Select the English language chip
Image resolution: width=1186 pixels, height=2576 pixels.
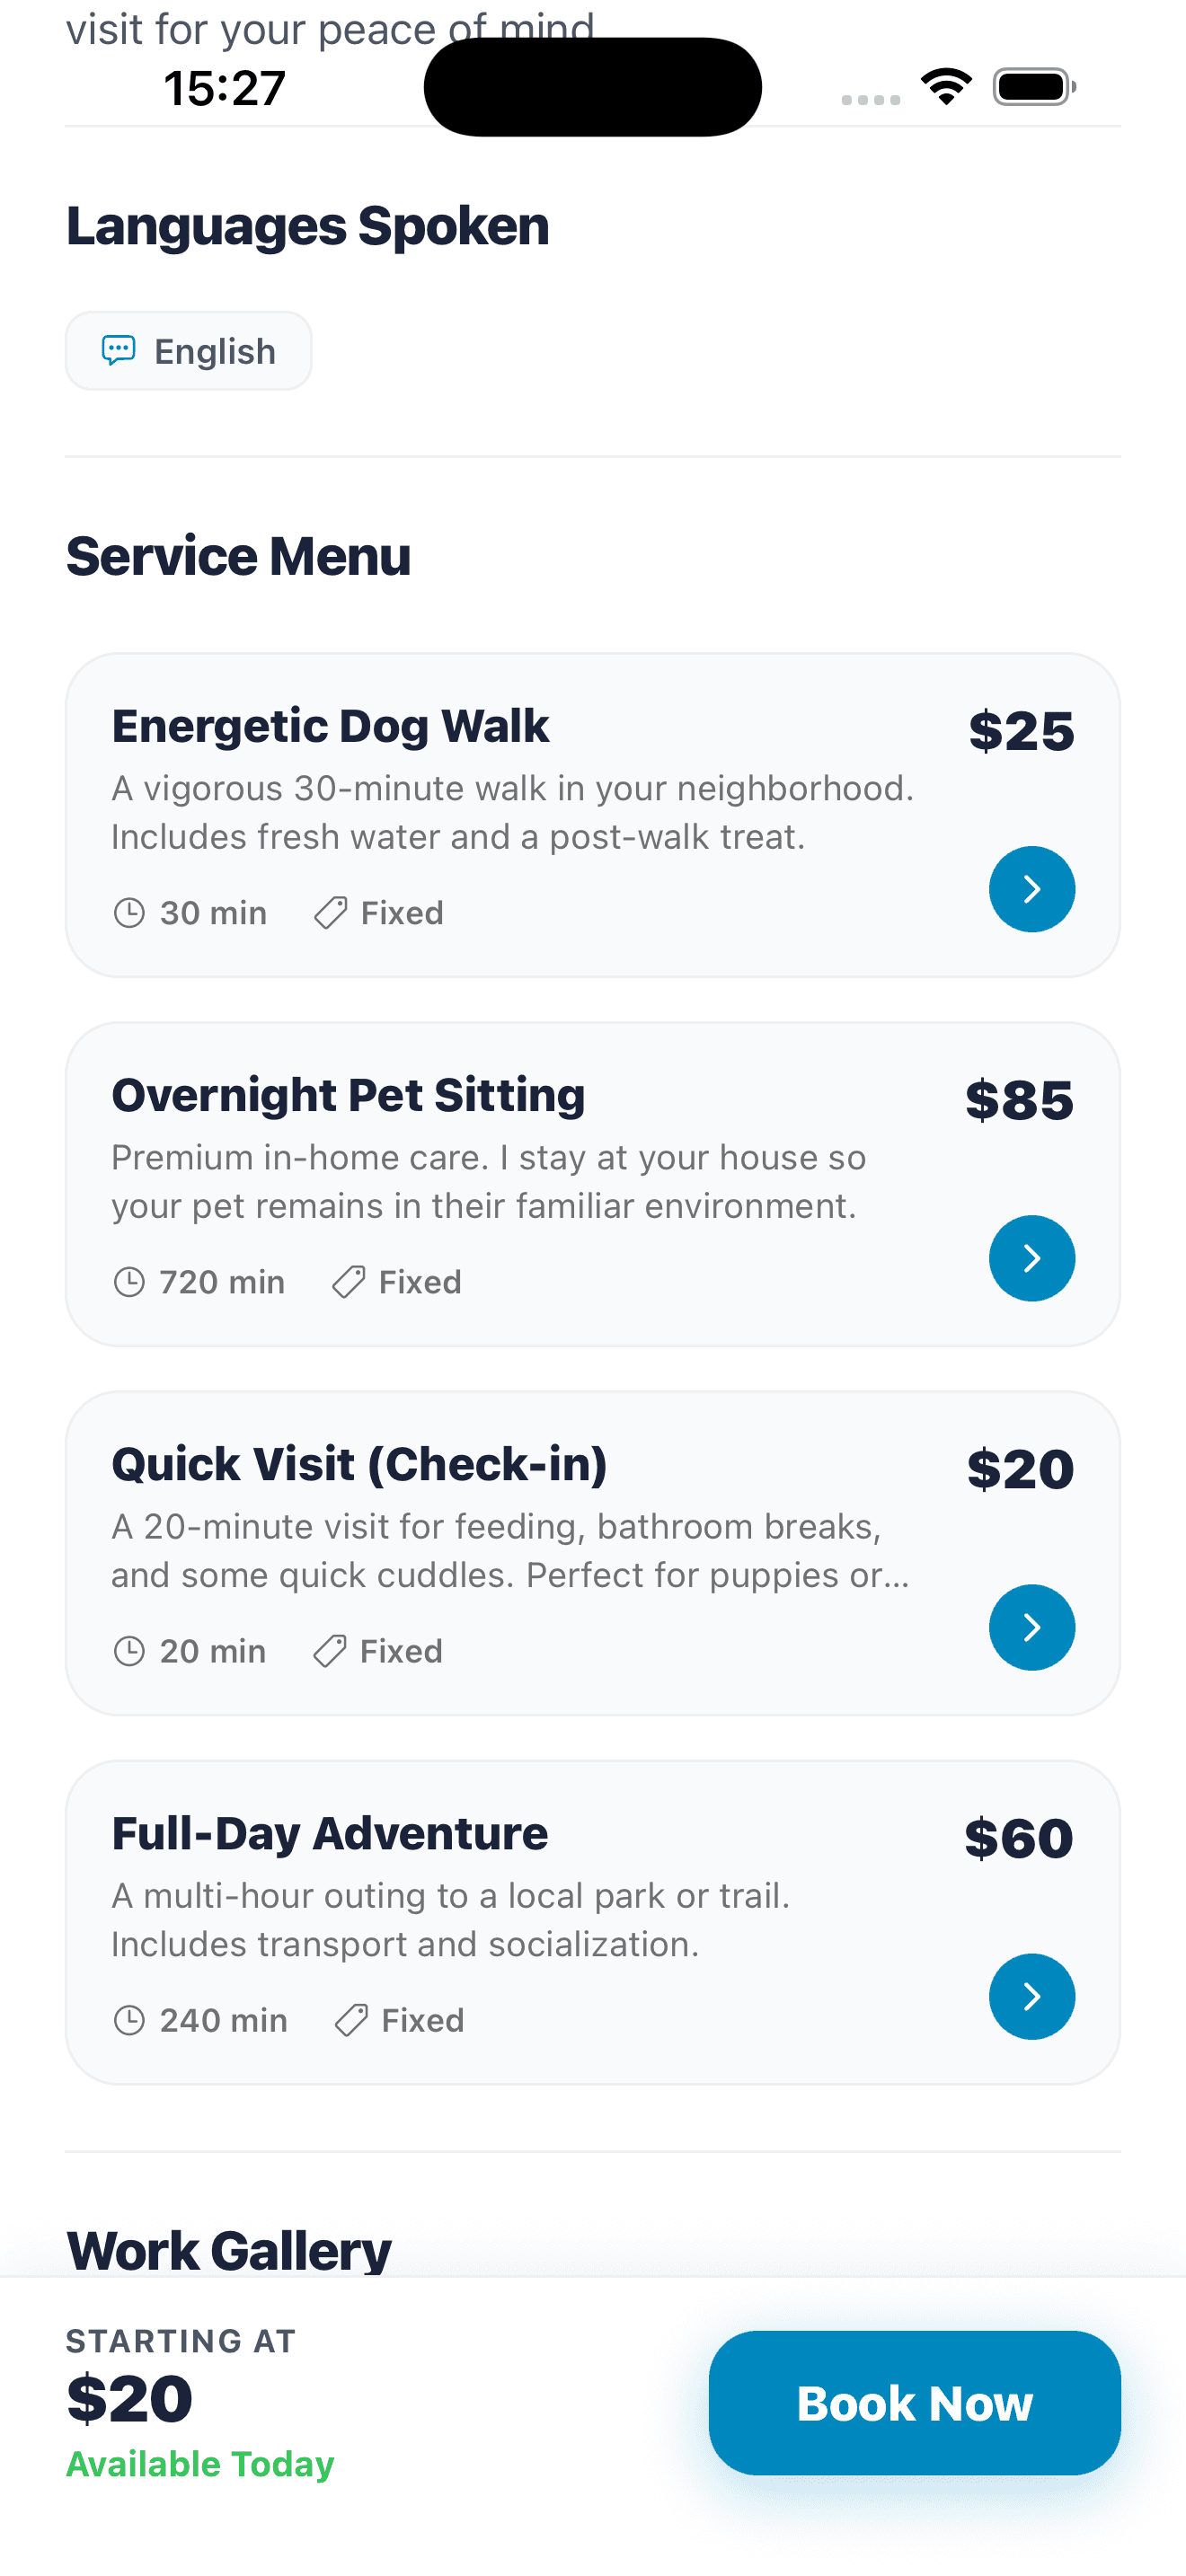(189, 351)
